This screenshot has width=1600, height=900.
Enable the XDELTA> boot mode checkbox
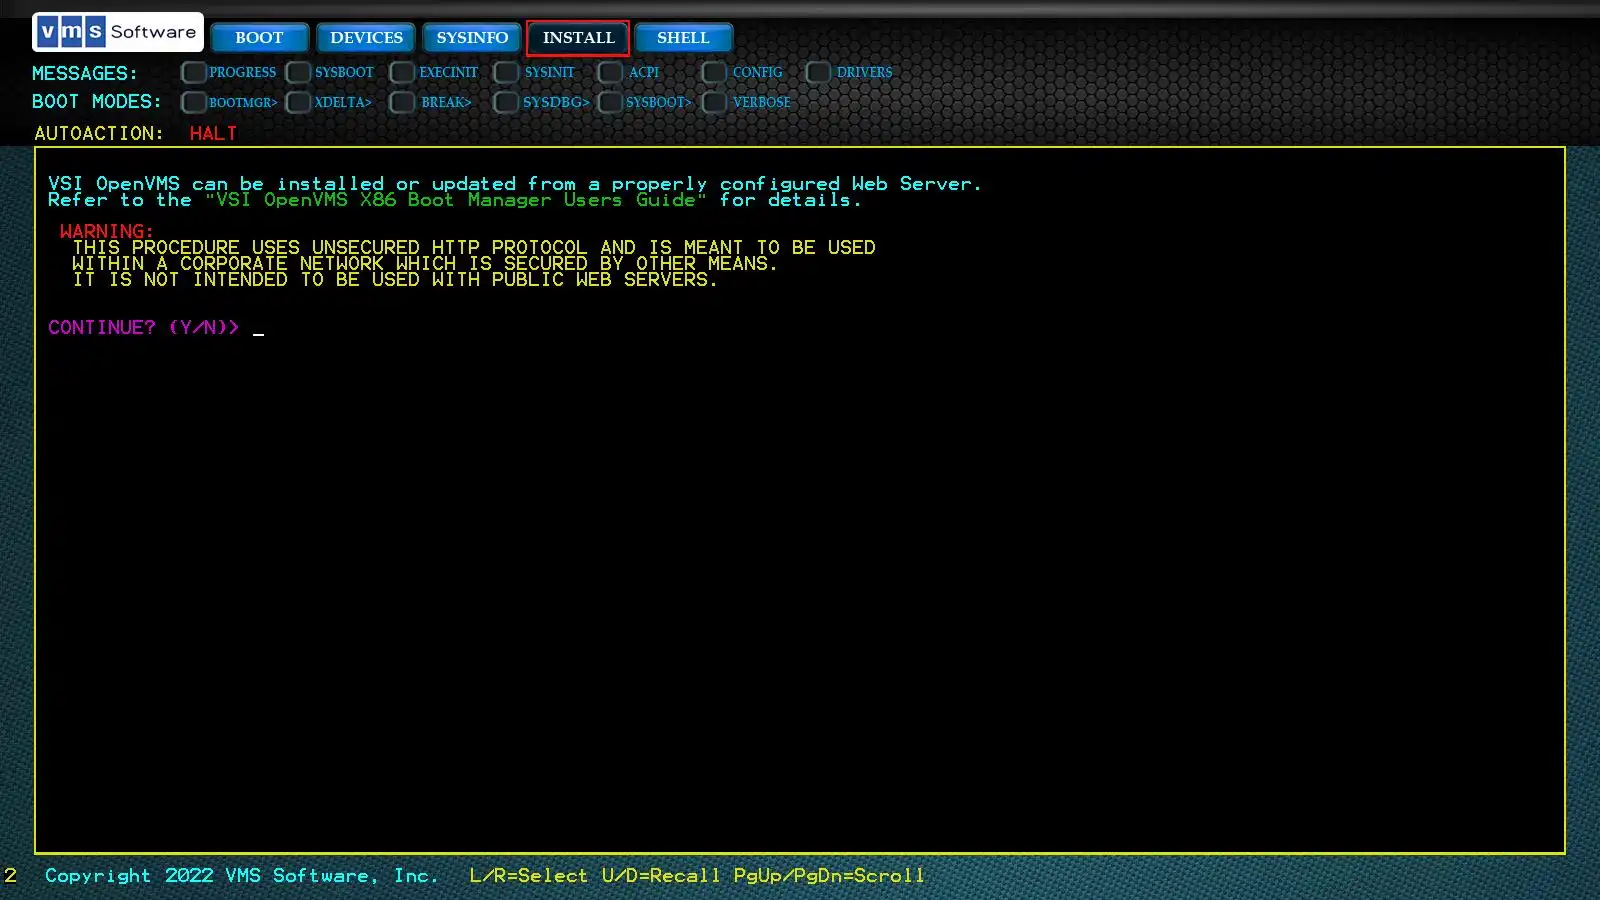[x=298, y=102]
